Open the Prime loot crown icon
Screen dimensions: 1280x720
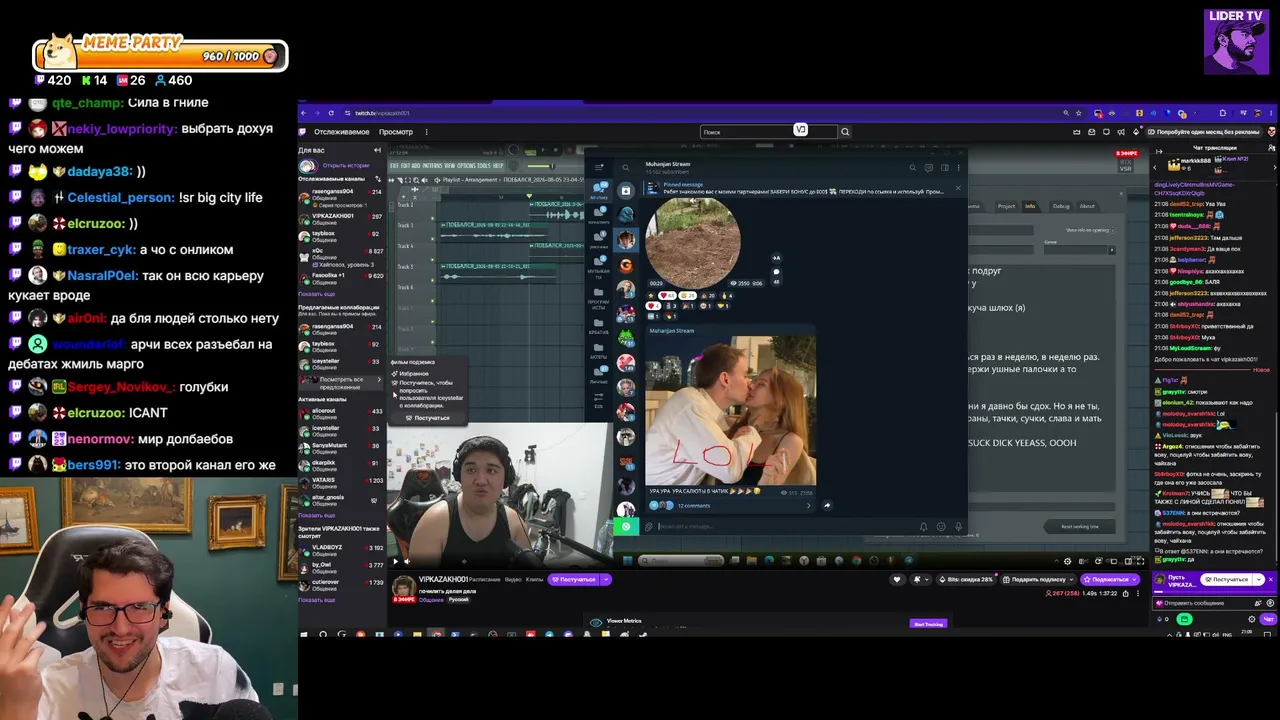(1076, 132)
